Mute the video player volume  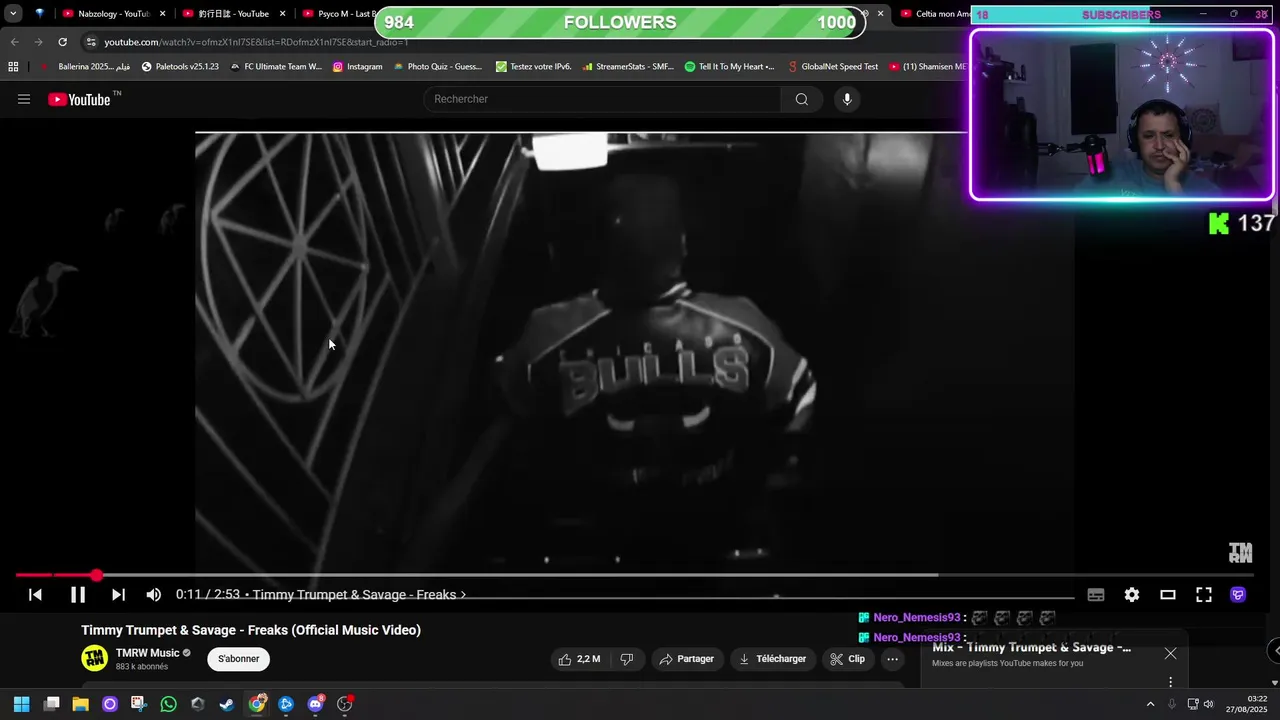153,595
